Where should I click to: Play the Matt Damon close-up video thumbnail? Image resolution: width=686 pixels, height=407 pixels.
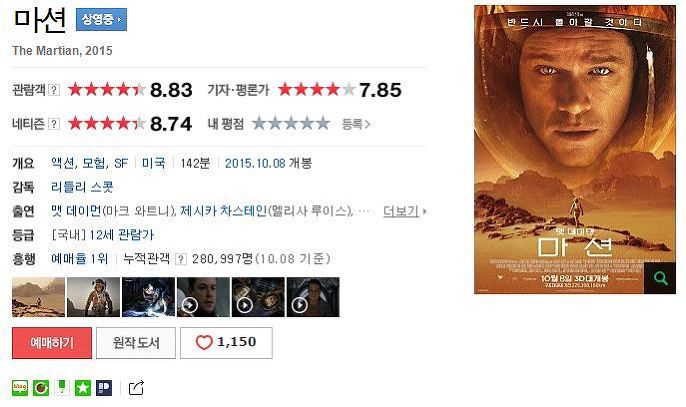(x=203, y=297)
